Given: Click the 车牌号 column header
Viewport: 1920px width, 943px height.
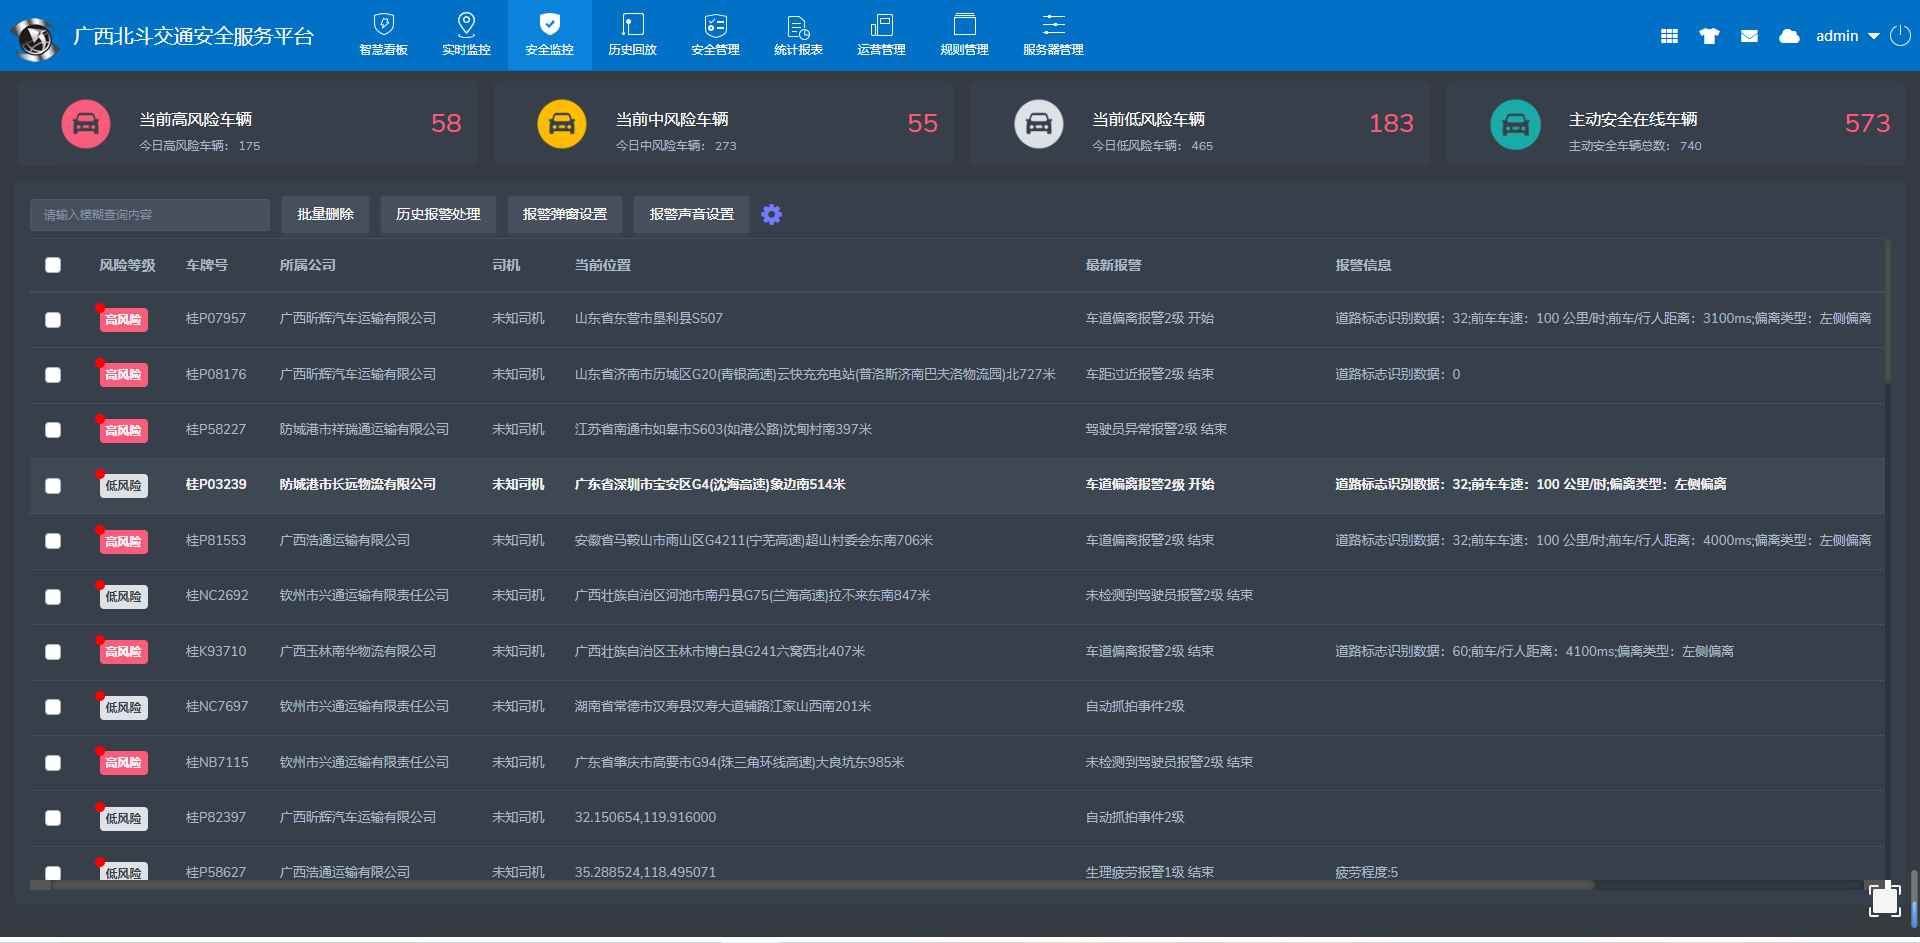Looking at the screenshot, I should (207, 265).
